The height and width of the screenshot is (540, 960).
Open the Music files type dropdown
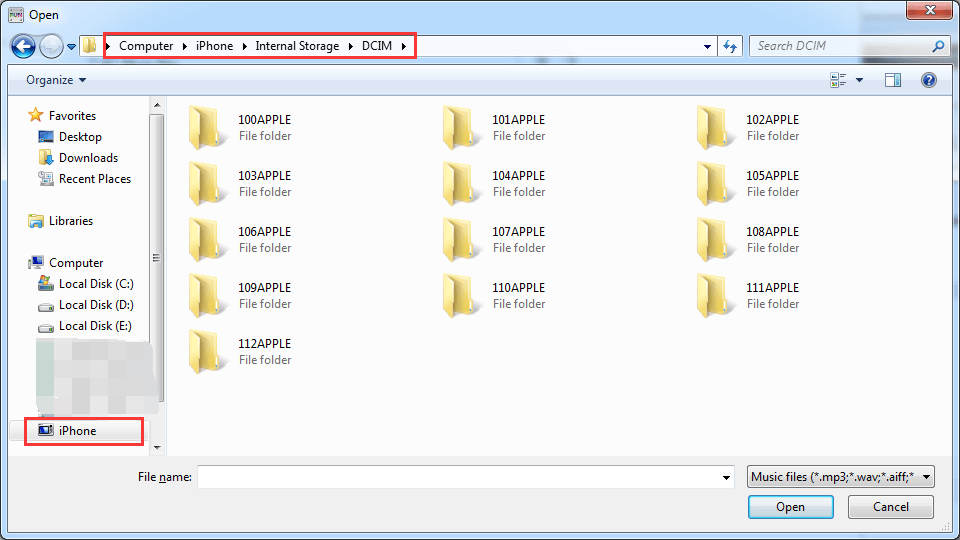point(841,477)
